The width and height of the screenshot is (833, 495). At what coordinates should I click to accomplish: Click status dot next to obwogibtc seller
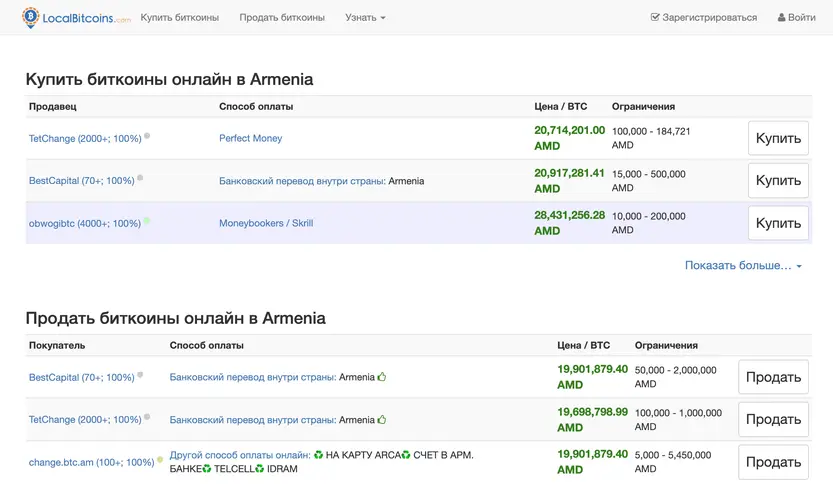point(147,222)
